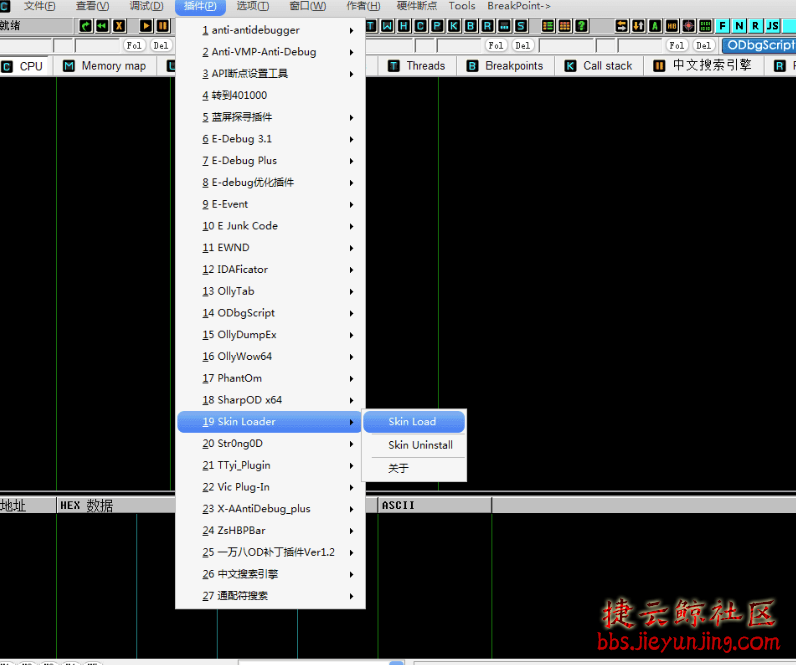Click the green grid toolbar icon

tap(705, 26)
